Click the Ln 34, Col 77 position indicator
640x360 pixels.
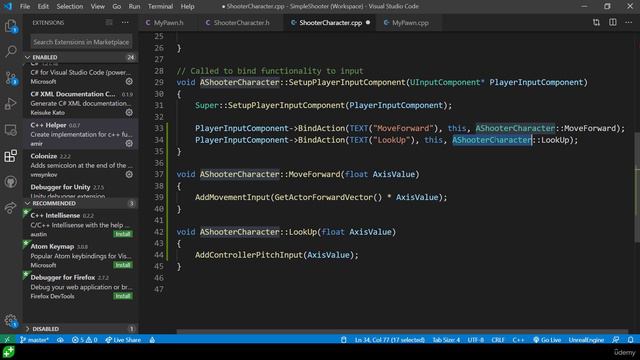390,340
